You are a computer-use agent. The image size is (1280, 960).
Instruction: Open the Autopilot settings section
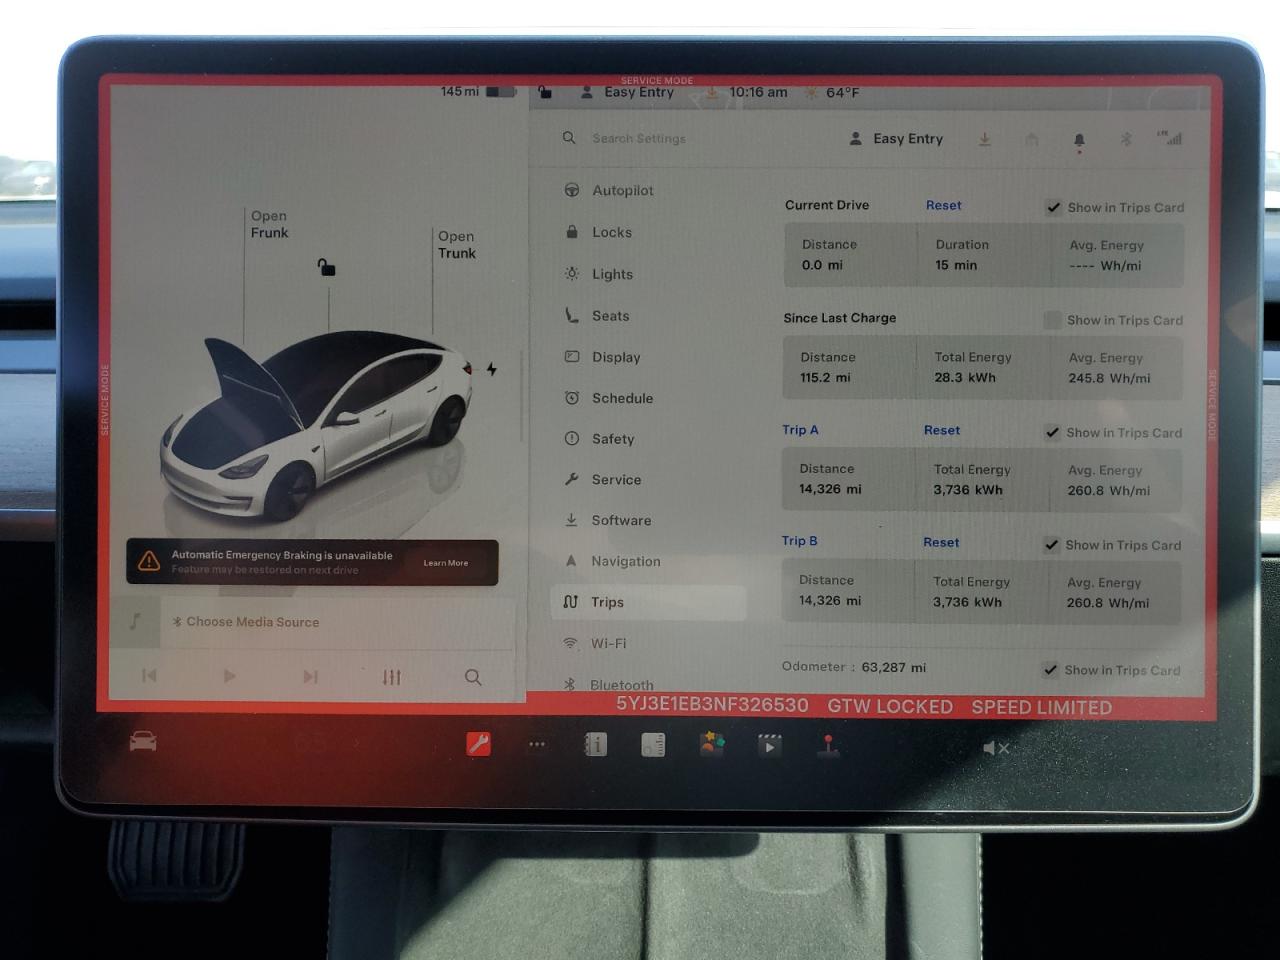pyautogui.click(x=622, y=190)
